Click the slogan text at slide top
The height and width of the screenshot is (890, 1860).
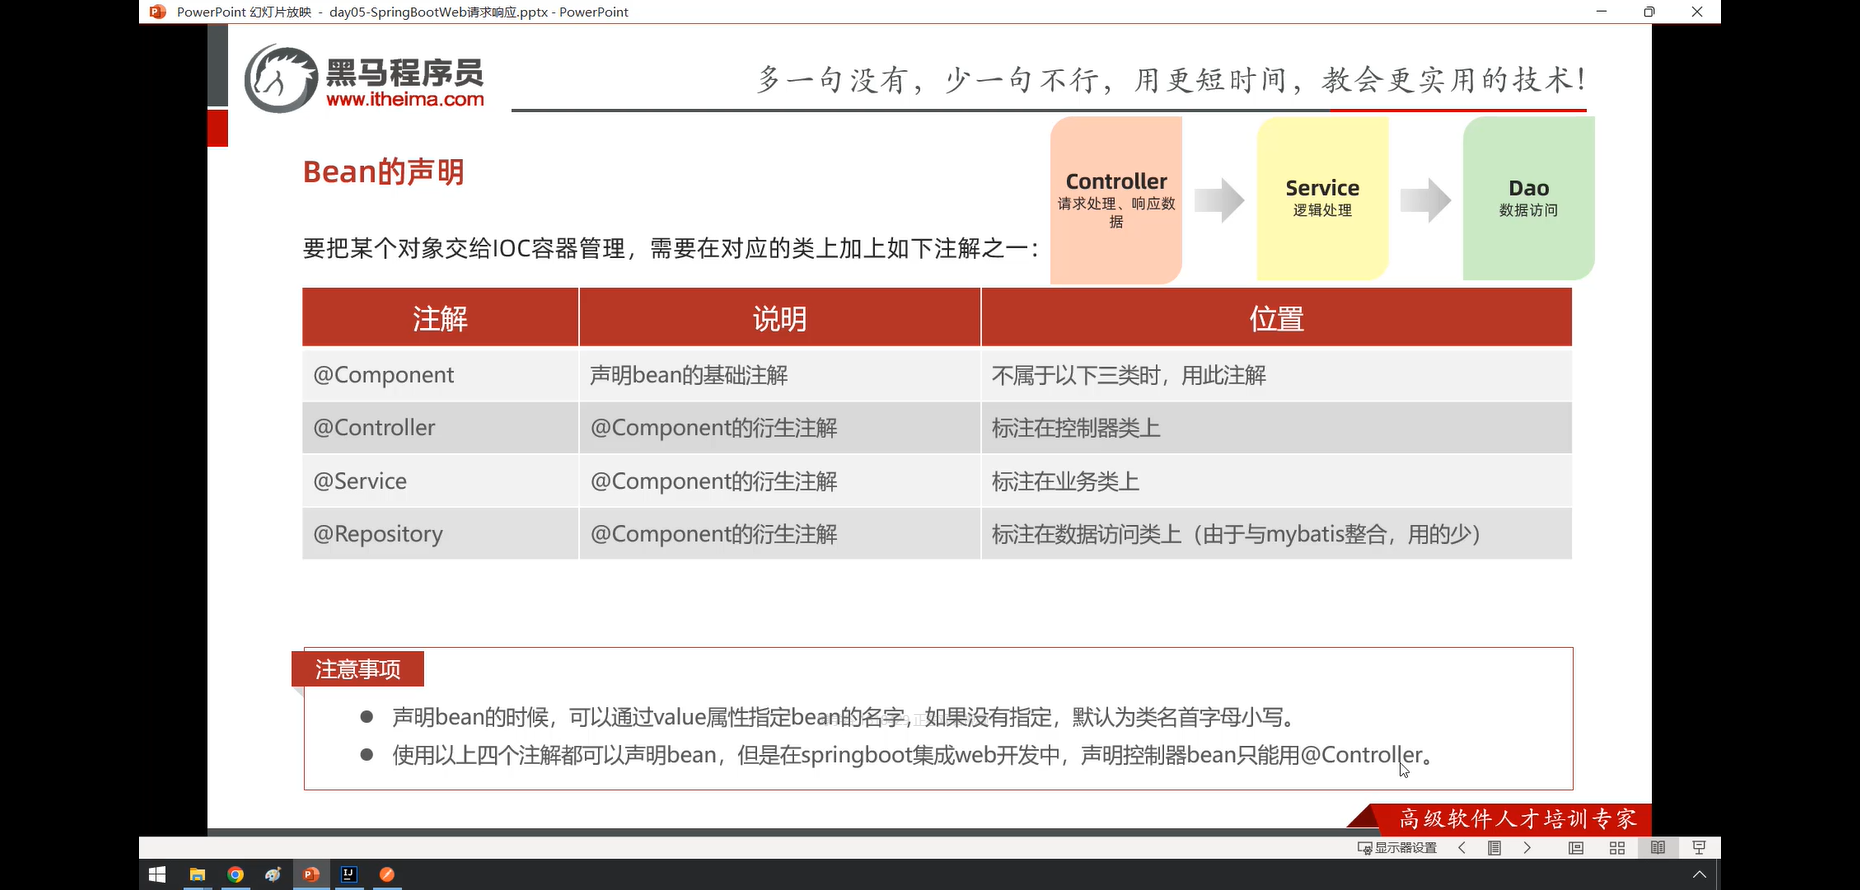click(1171, 79)
